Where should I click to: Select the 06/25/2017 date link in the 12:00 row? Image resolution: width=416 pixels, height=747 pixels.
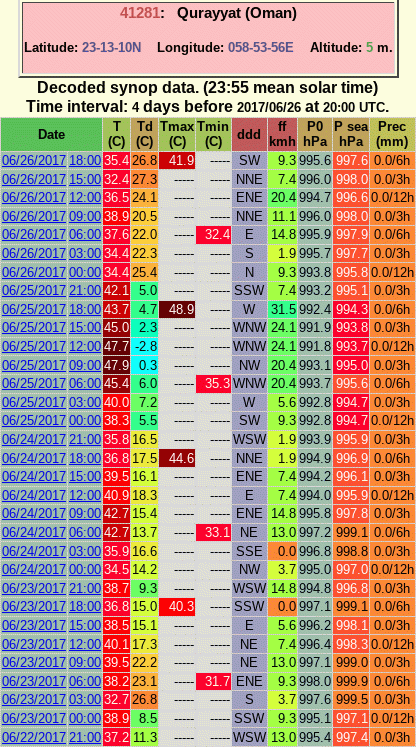pyautogui.click(x=34, y=346)
